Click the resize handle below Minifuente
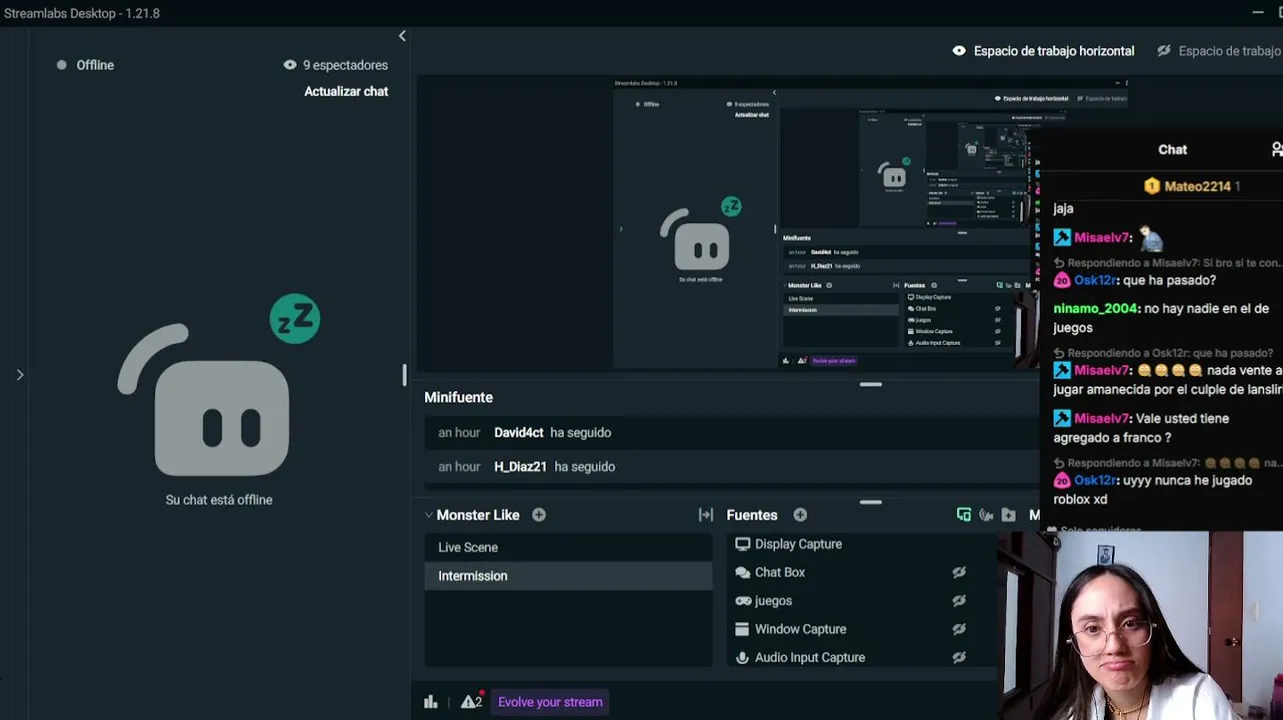 (871, 502)
